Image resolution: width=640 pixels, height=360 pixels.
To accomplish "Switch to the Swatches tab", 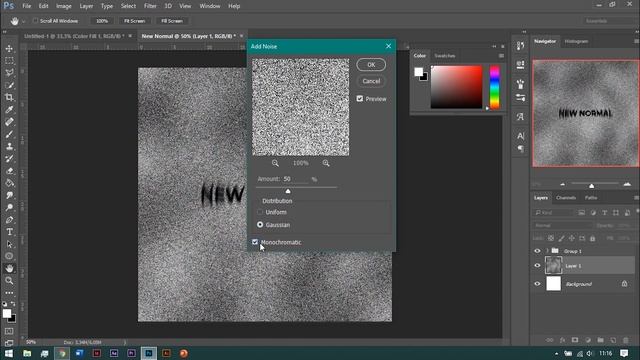I will [444, 56].
